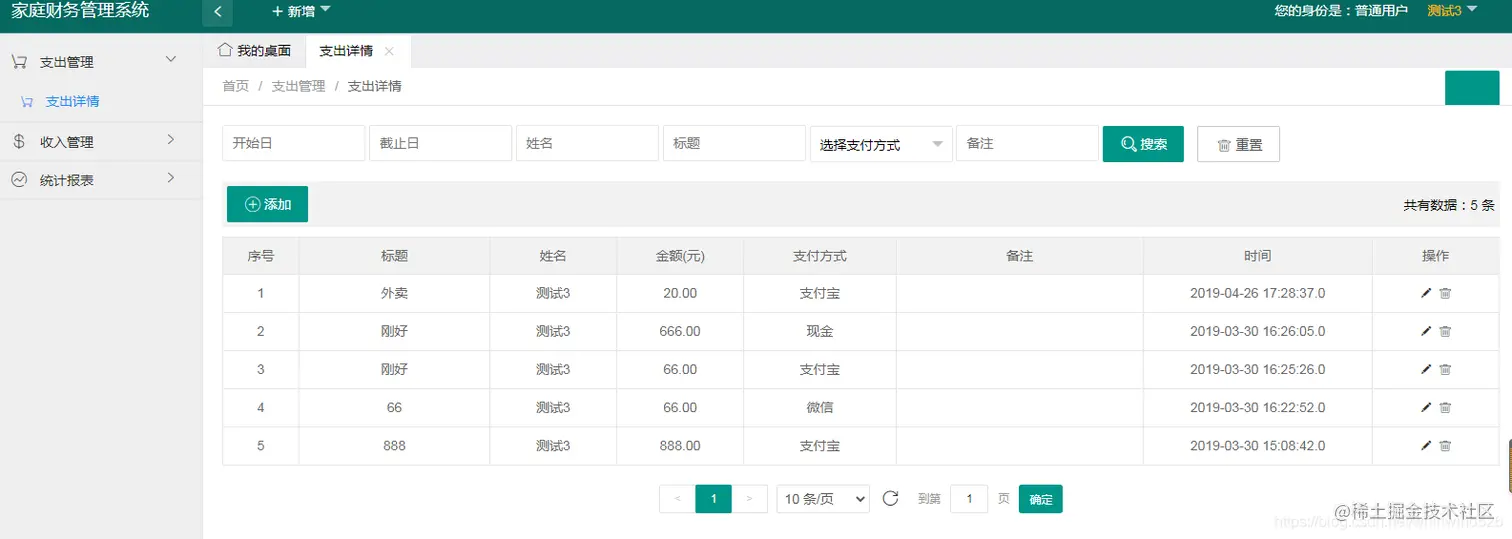Click the 20.00 amount cell
The image size is (1512, 539).
[680, 293]
